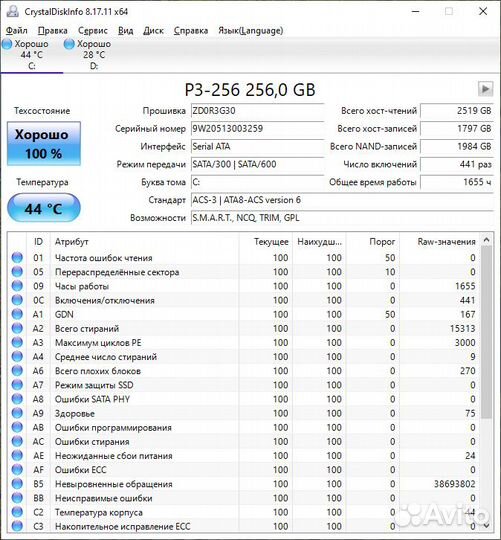Open the Вид menu

coord(125,31)
